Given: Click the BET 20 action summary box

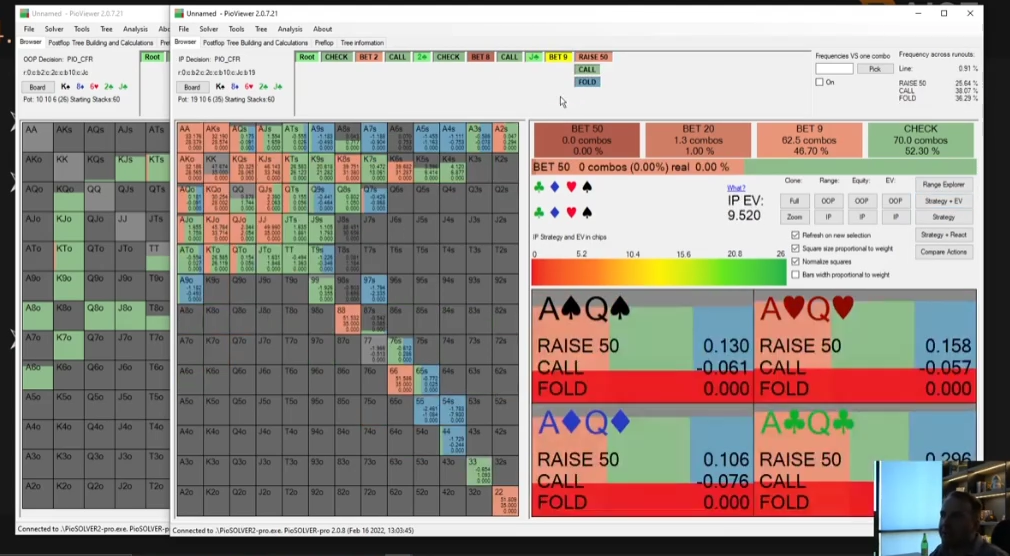Looking at the screenshot, I should (698, 140).
